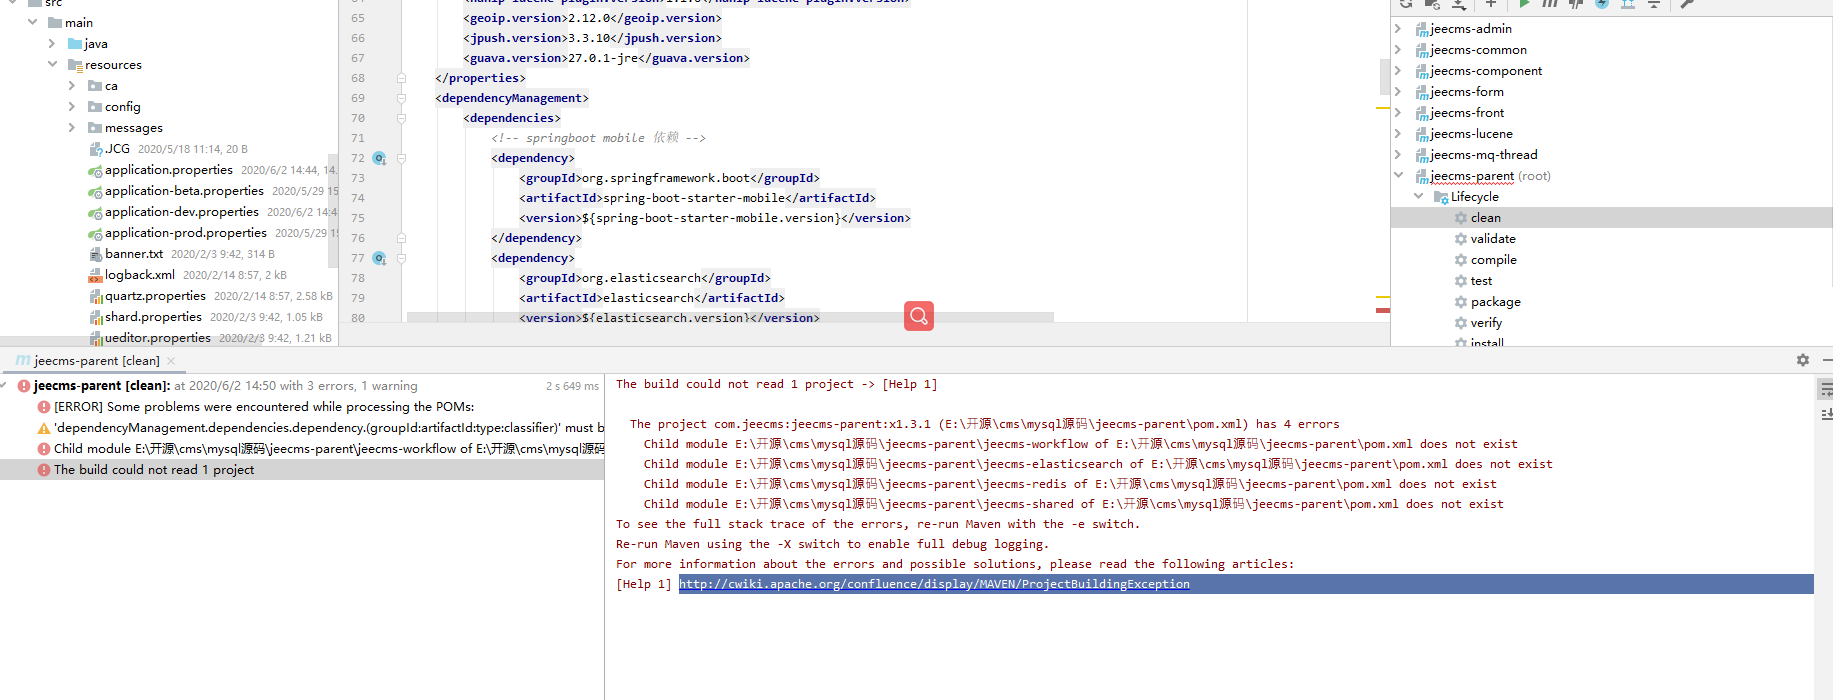The width and height of the screenshot is (1833, 700).
Task: Click in spring-boot-starter-mobile artifactId text
Action: 693,198
